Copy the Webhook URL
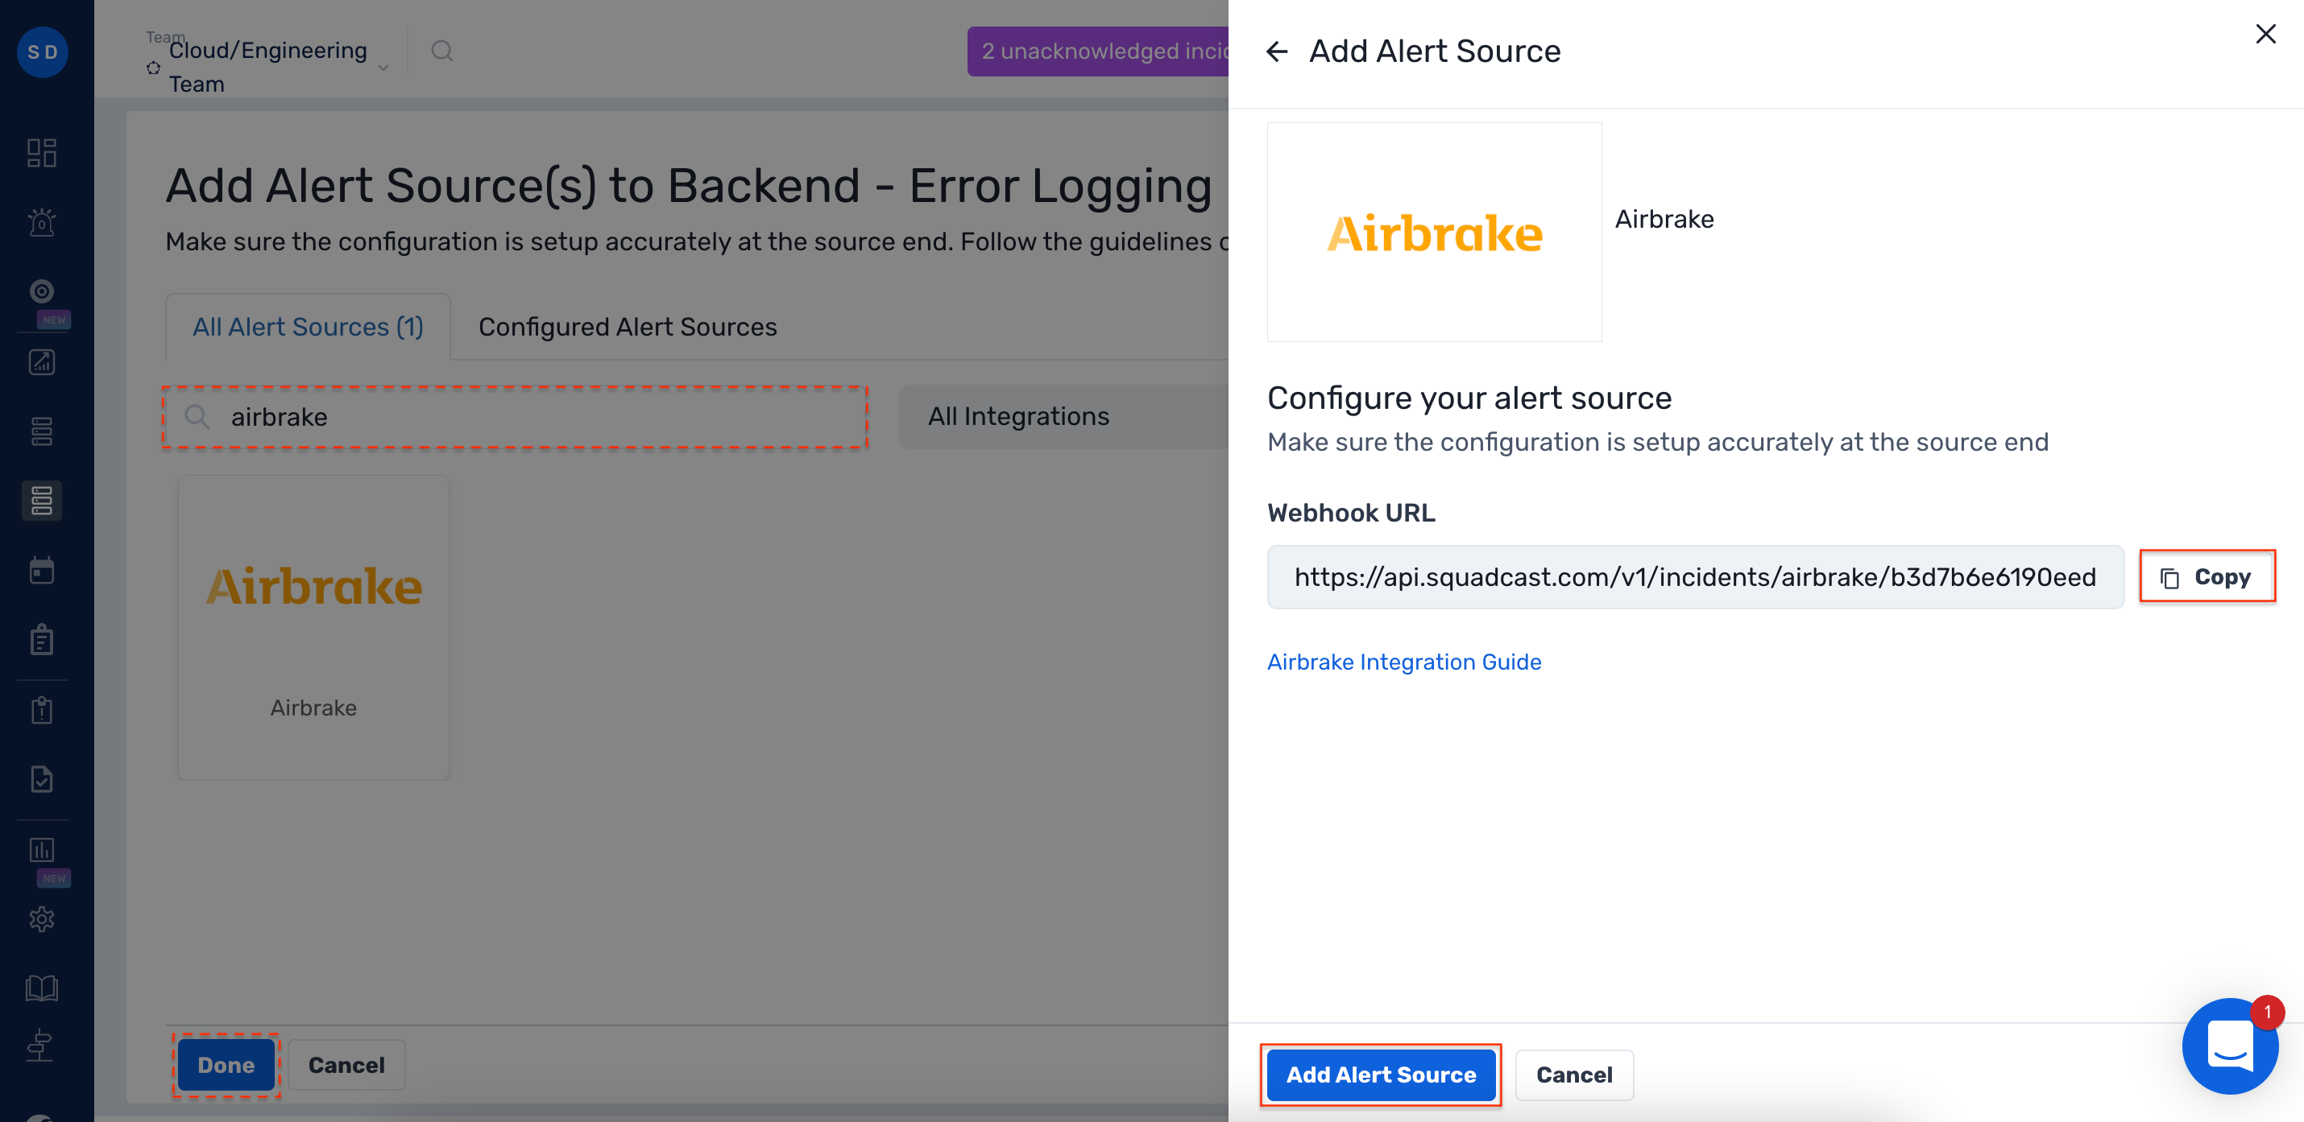The width and height of the screenshot is (2304, 1122). click(2207, 577)
